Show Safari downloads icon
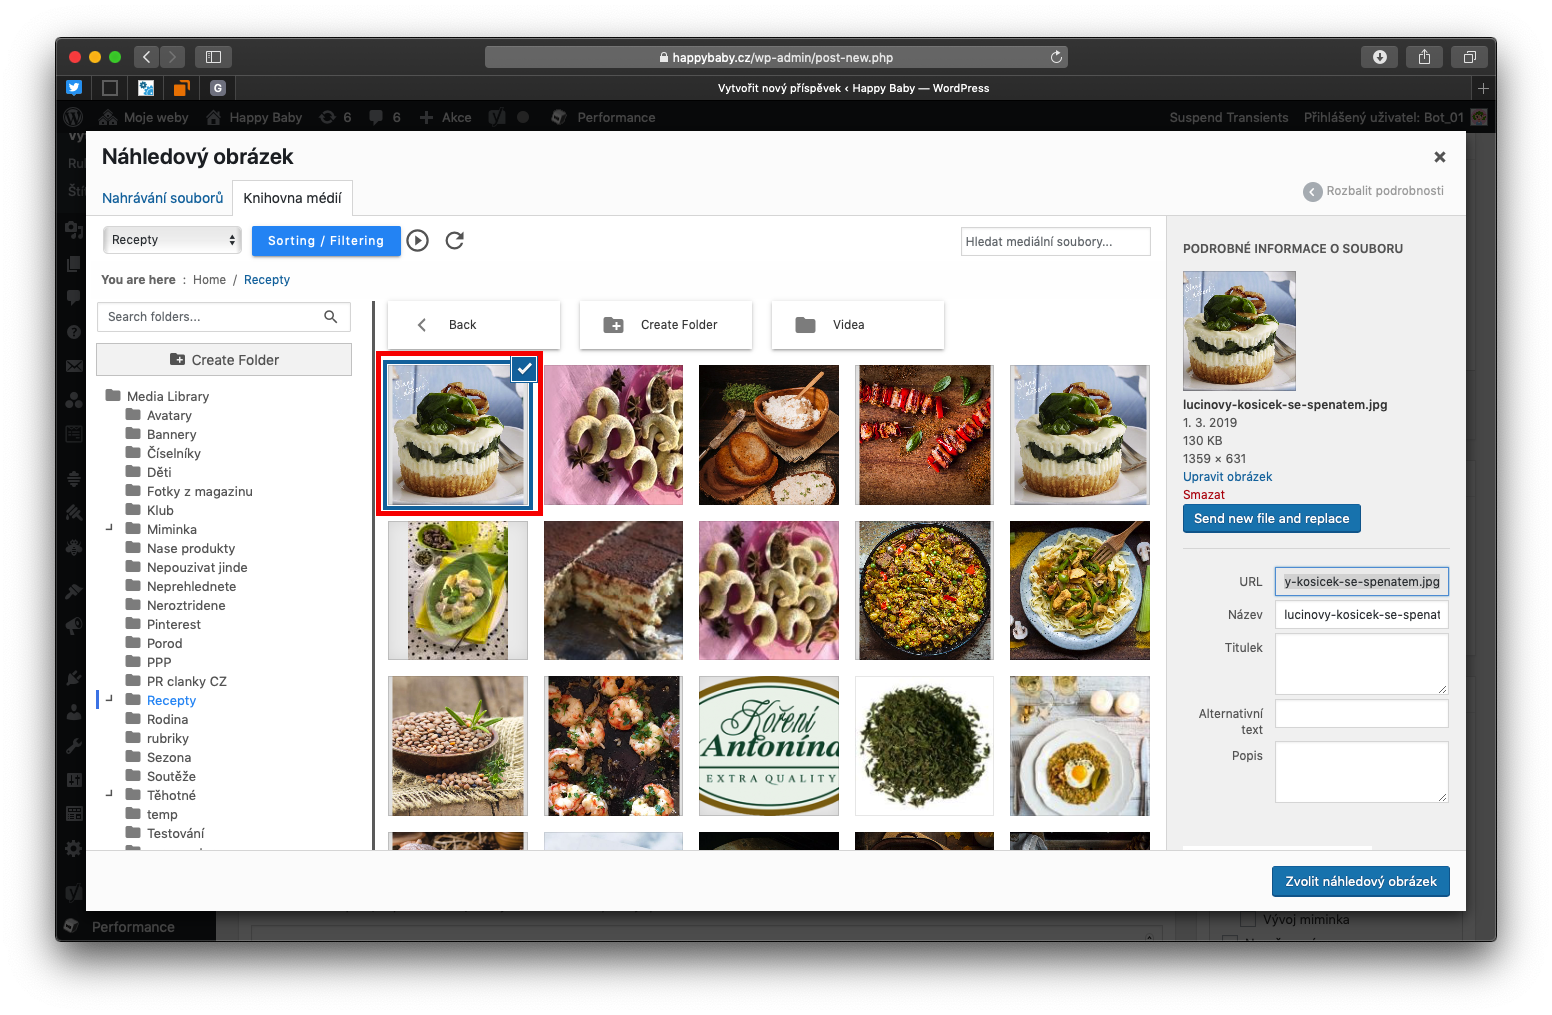 (x=1379, y=57)
